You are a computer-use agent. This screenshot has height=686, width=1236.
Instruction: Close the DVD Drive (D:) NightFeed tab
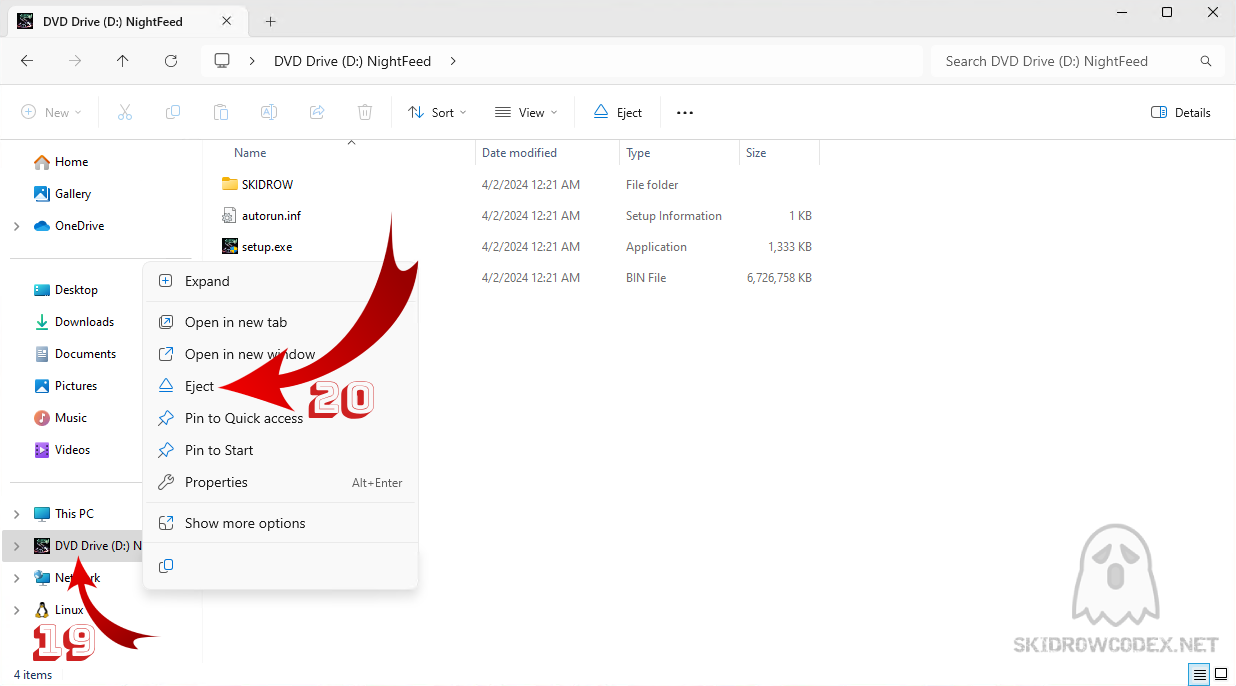coord(229,21)
